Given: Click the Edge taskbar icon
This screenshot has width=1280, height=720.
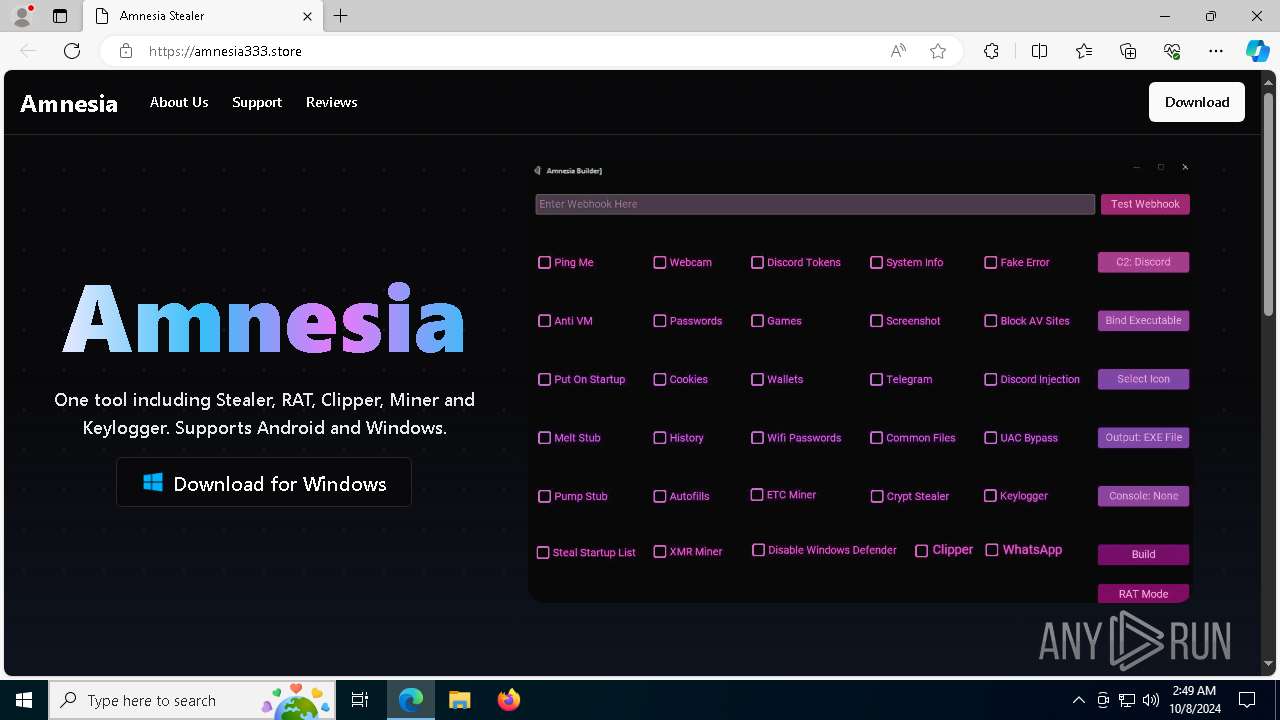Looking at the screenshot, I should (x=411, y=700).
